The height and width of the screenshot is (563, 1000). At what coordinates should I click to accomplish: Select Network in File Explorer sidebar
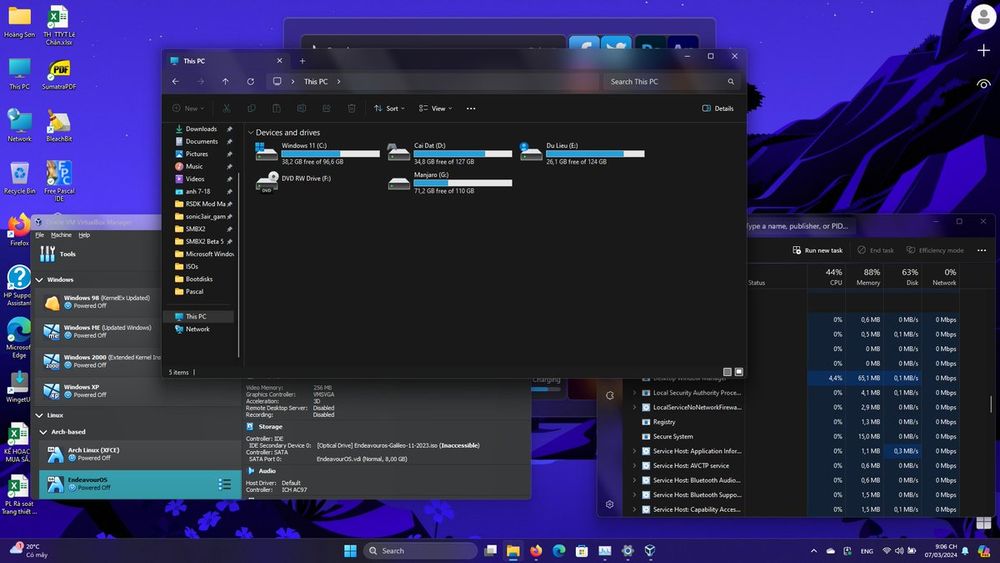pos(197,329)
